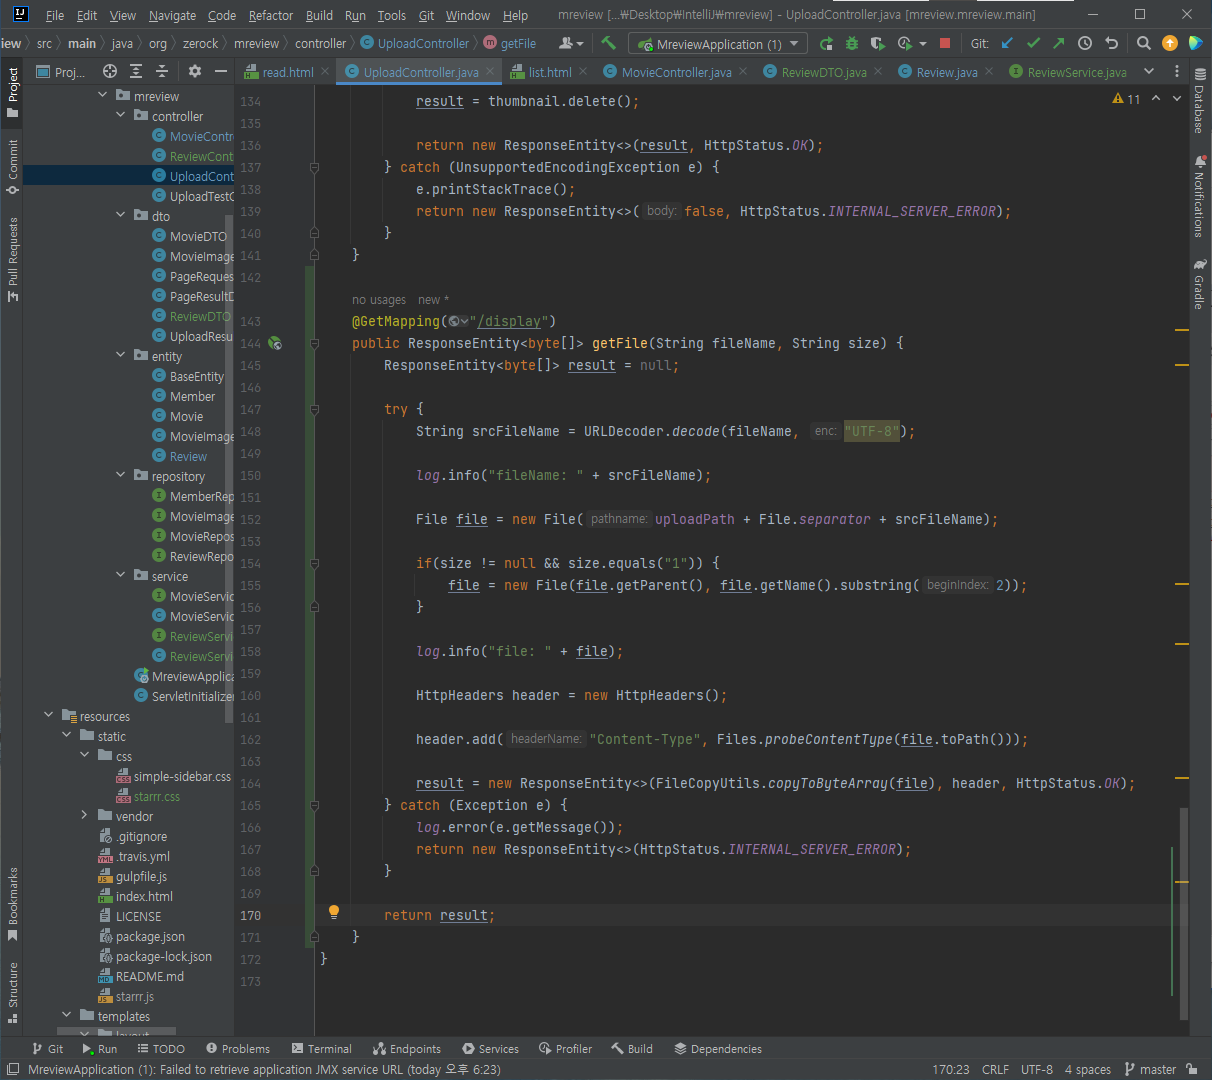Open the Commit tool window

click(13, 166)
